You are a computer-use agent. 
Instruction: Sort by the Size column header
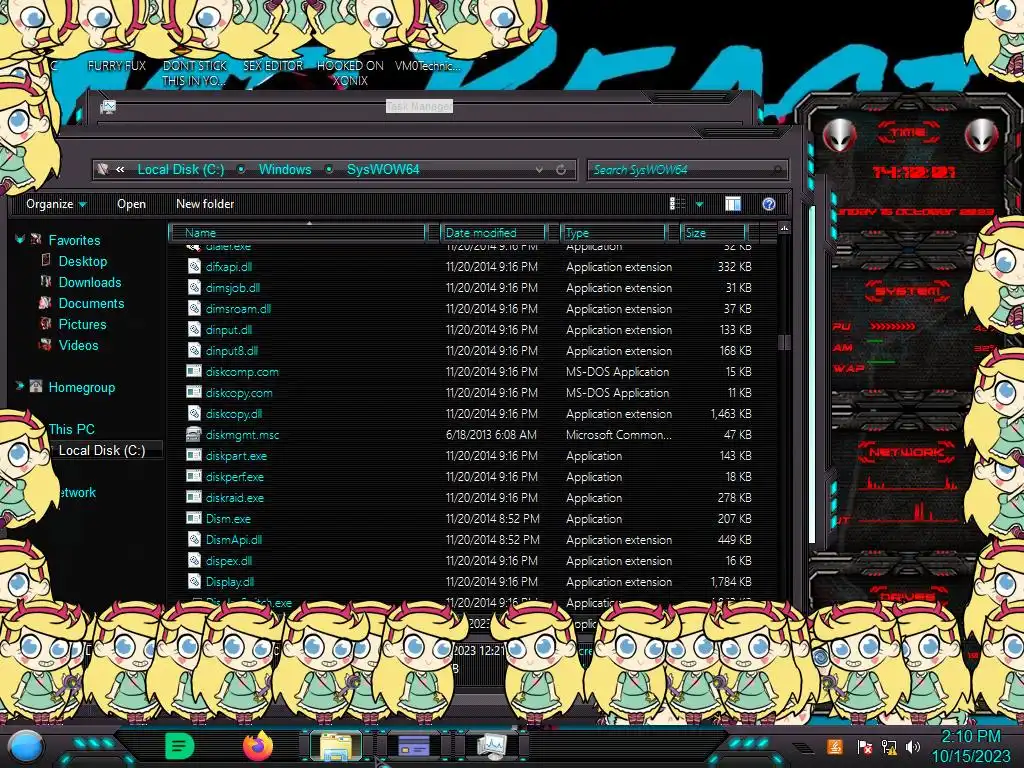pyautogui.click(x=713, y=232)
